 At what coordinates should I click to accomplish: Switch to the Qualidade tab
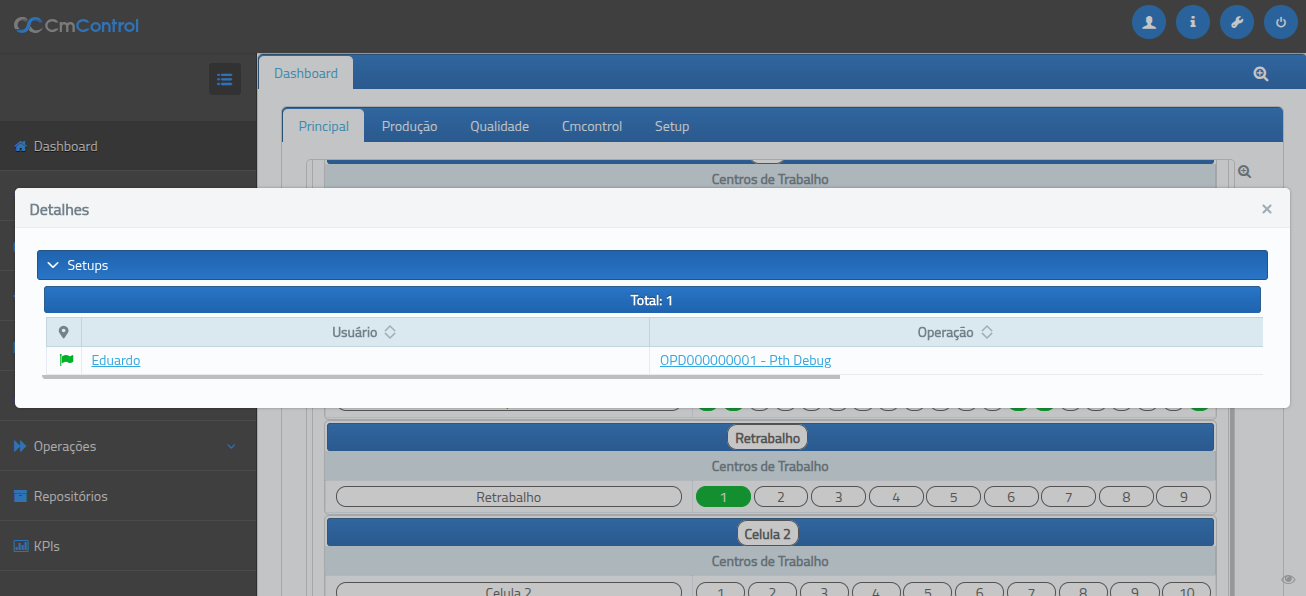point(499,126)
